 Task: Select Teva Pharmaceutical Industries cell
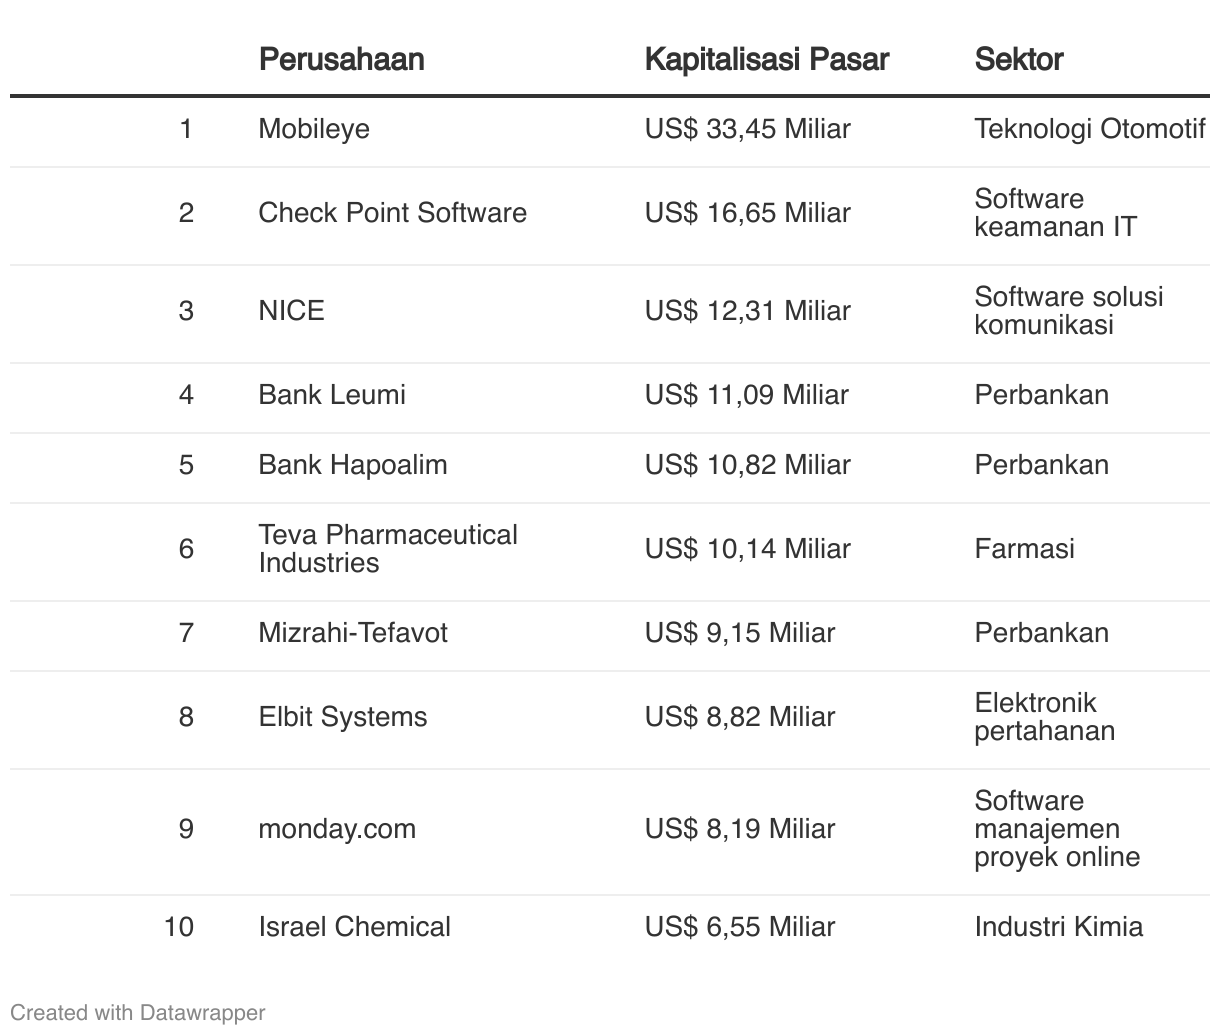click(388, 549)
